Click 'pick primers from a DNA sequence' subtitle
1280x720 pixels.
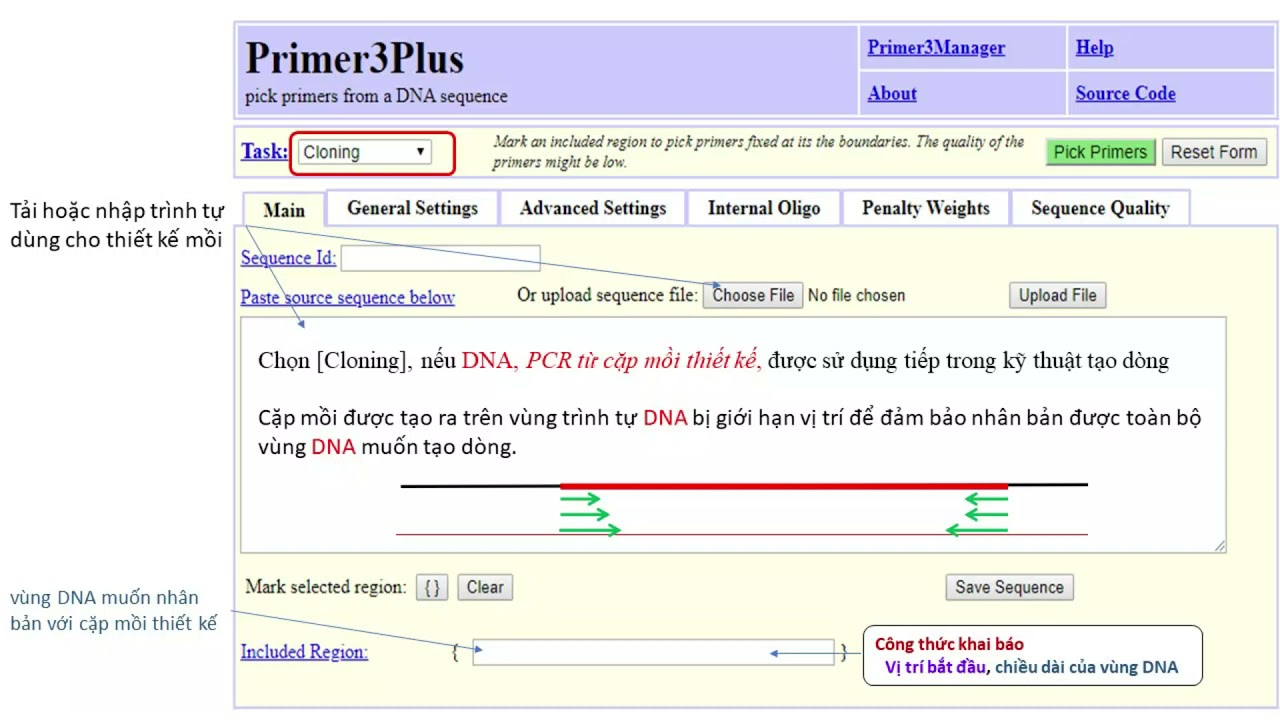coord(376,97)
